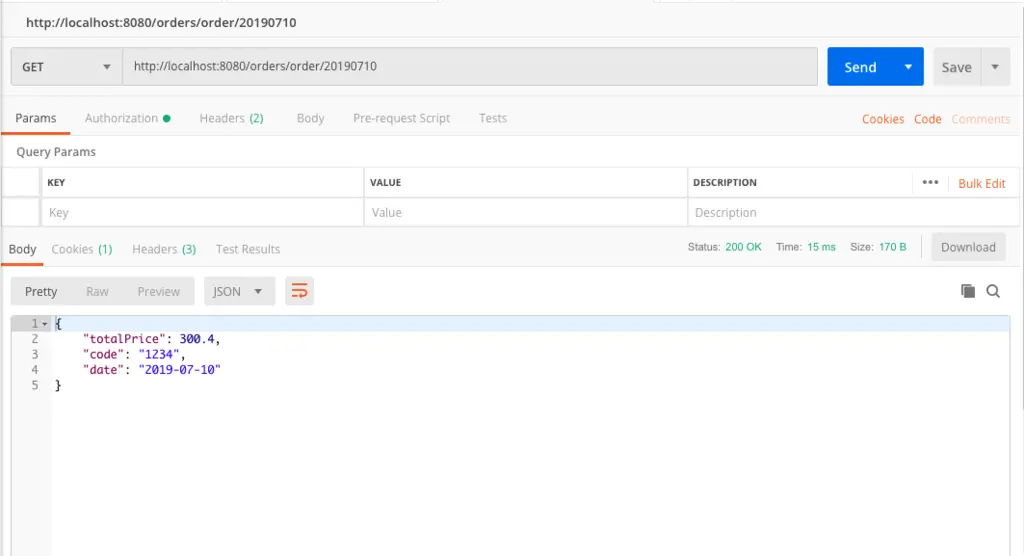Click the Save button
Viewport: 1024px width, 556px height.
[x=957, y=67]
